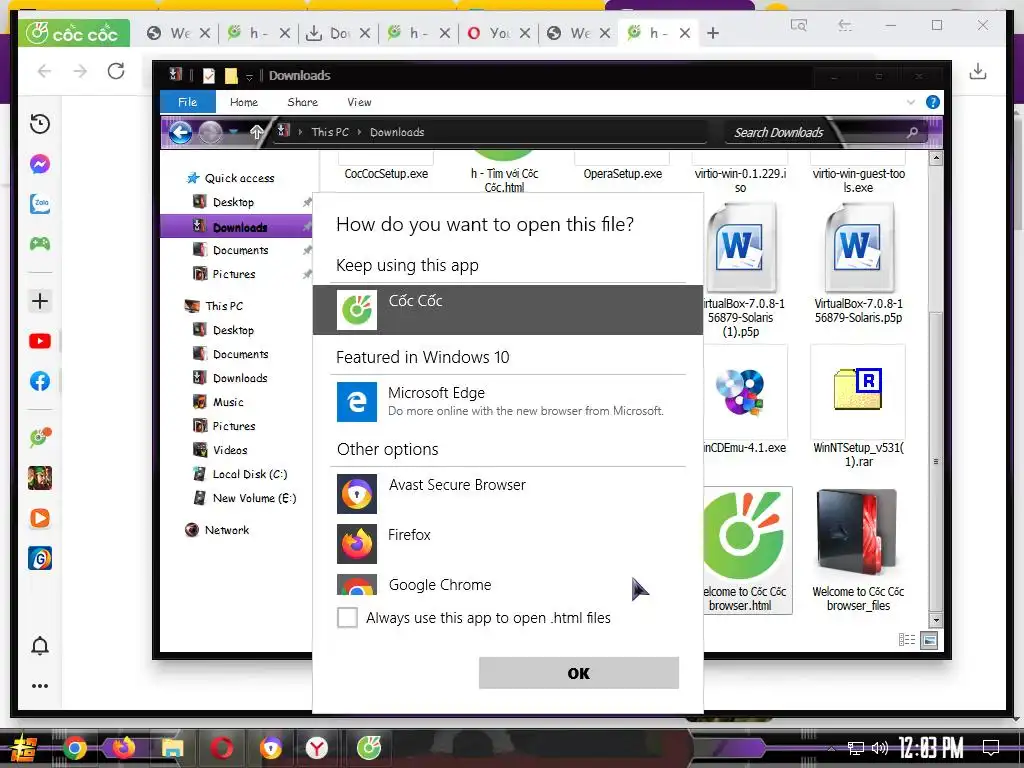This screenshot has width=1024, height=768.
Task: Select the Welcome to Cốc Cốc browser_files folder
Action: 858,551
